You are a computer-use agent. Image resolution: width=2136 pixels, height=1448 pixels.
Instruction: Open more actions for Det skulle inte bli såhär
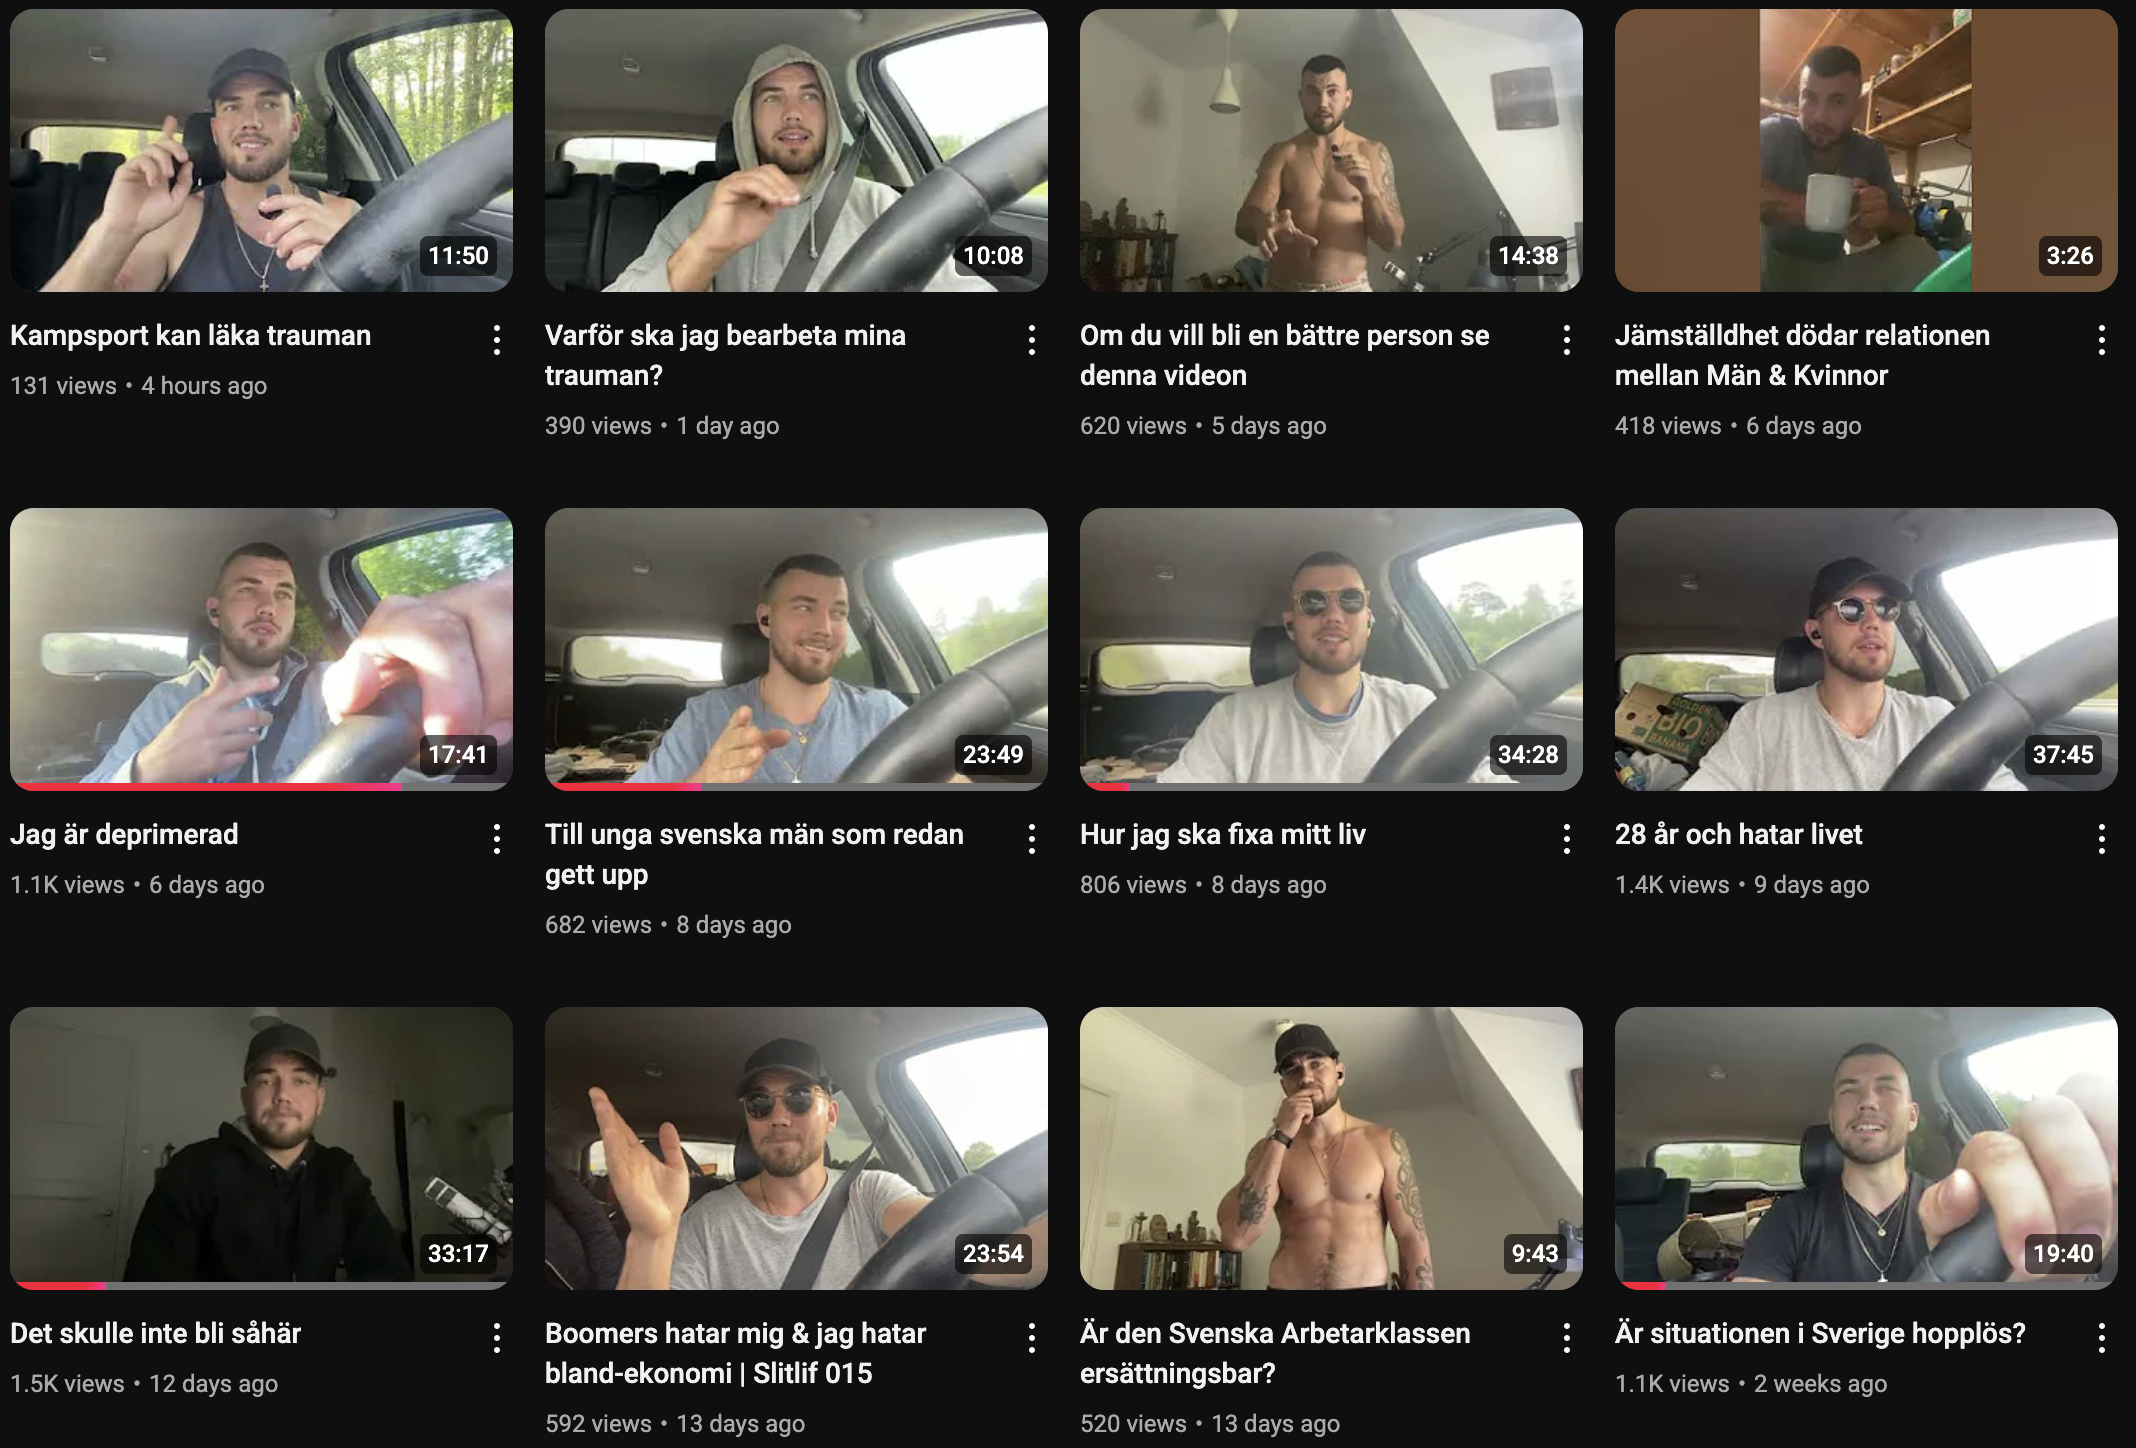pyautogui.click(x=497, y=1338)
